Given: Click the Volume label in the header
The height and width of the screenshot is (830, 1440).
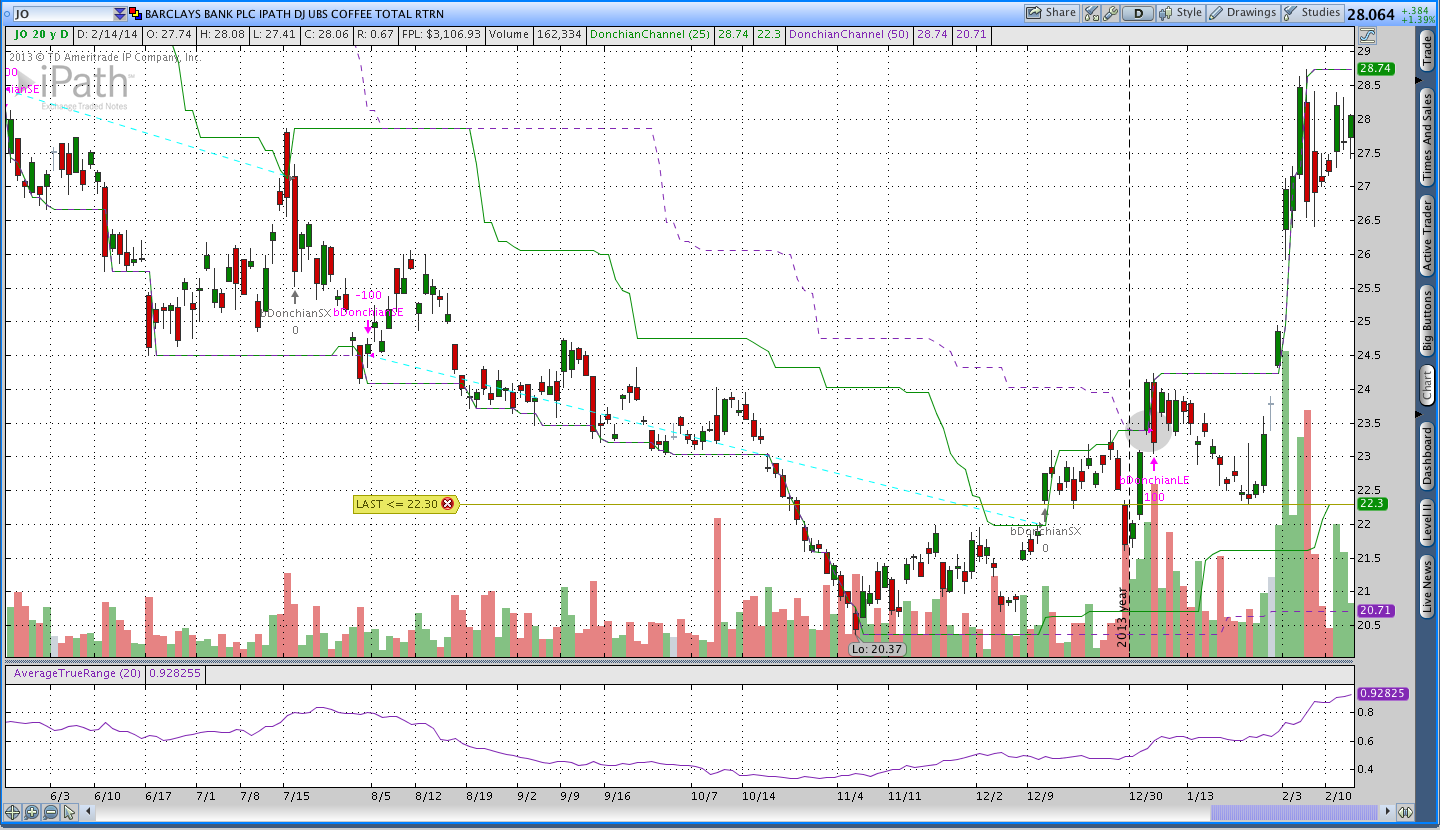Looking at the screenshot, I should click(509, 34).
